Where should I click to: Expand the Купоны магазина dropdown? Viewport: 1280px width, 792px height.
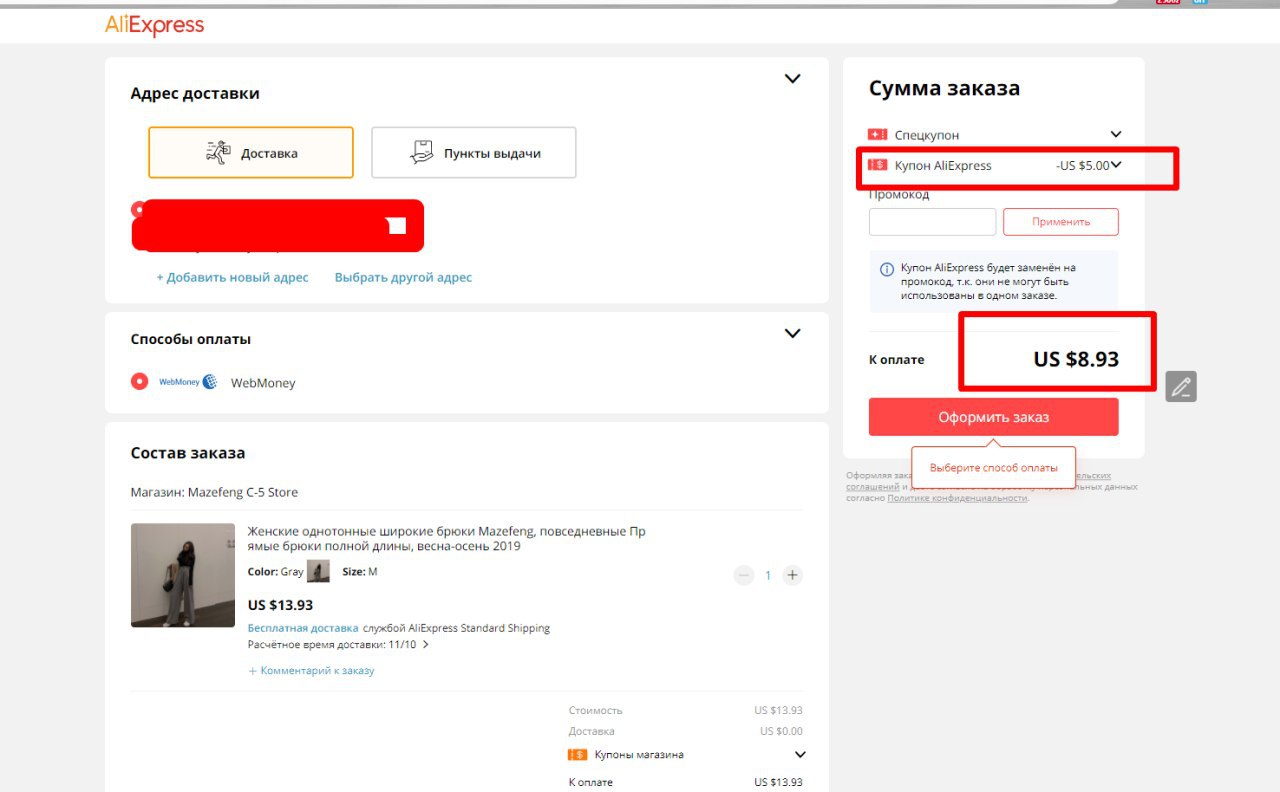click(800, 755)
